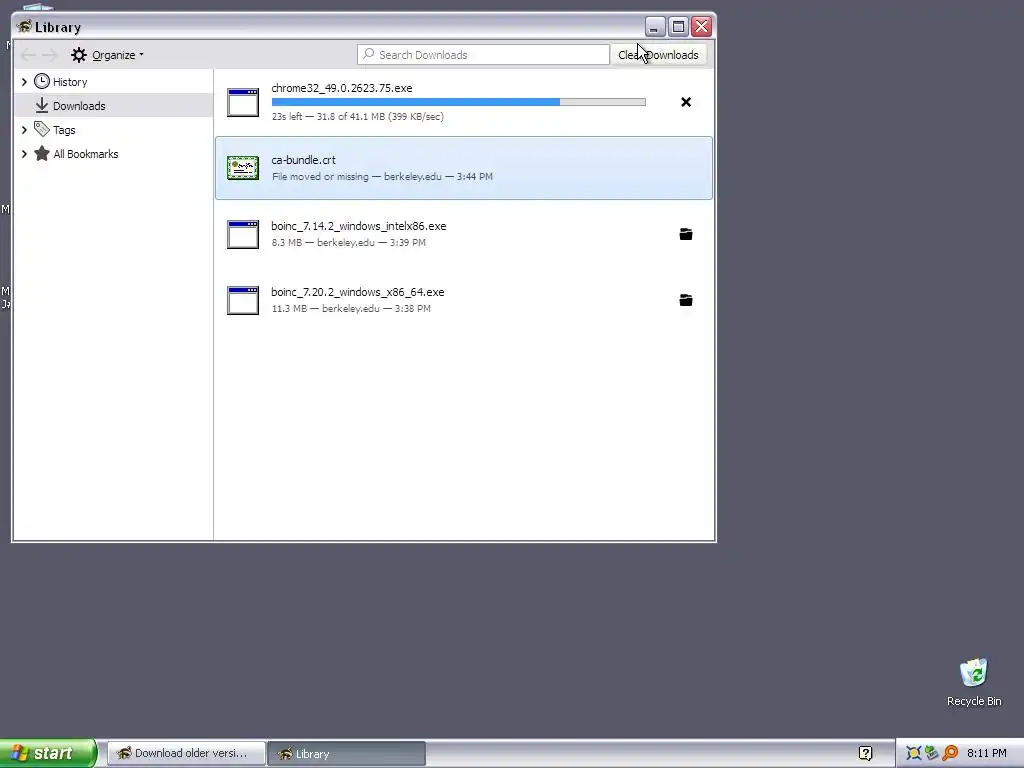Open containing folder for boinc_7.20.2_windows_x86_64.exe

[x=686, y=300]
